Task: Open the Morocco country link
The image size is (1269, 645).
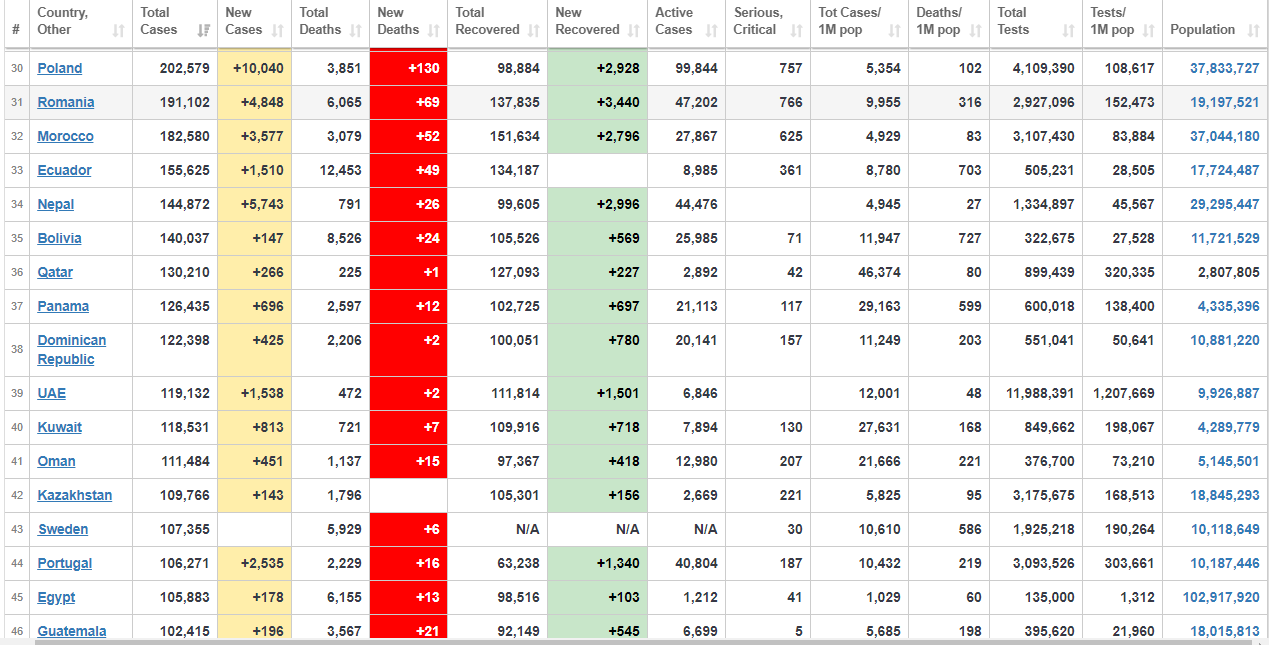Action: [x=65, y=136]
